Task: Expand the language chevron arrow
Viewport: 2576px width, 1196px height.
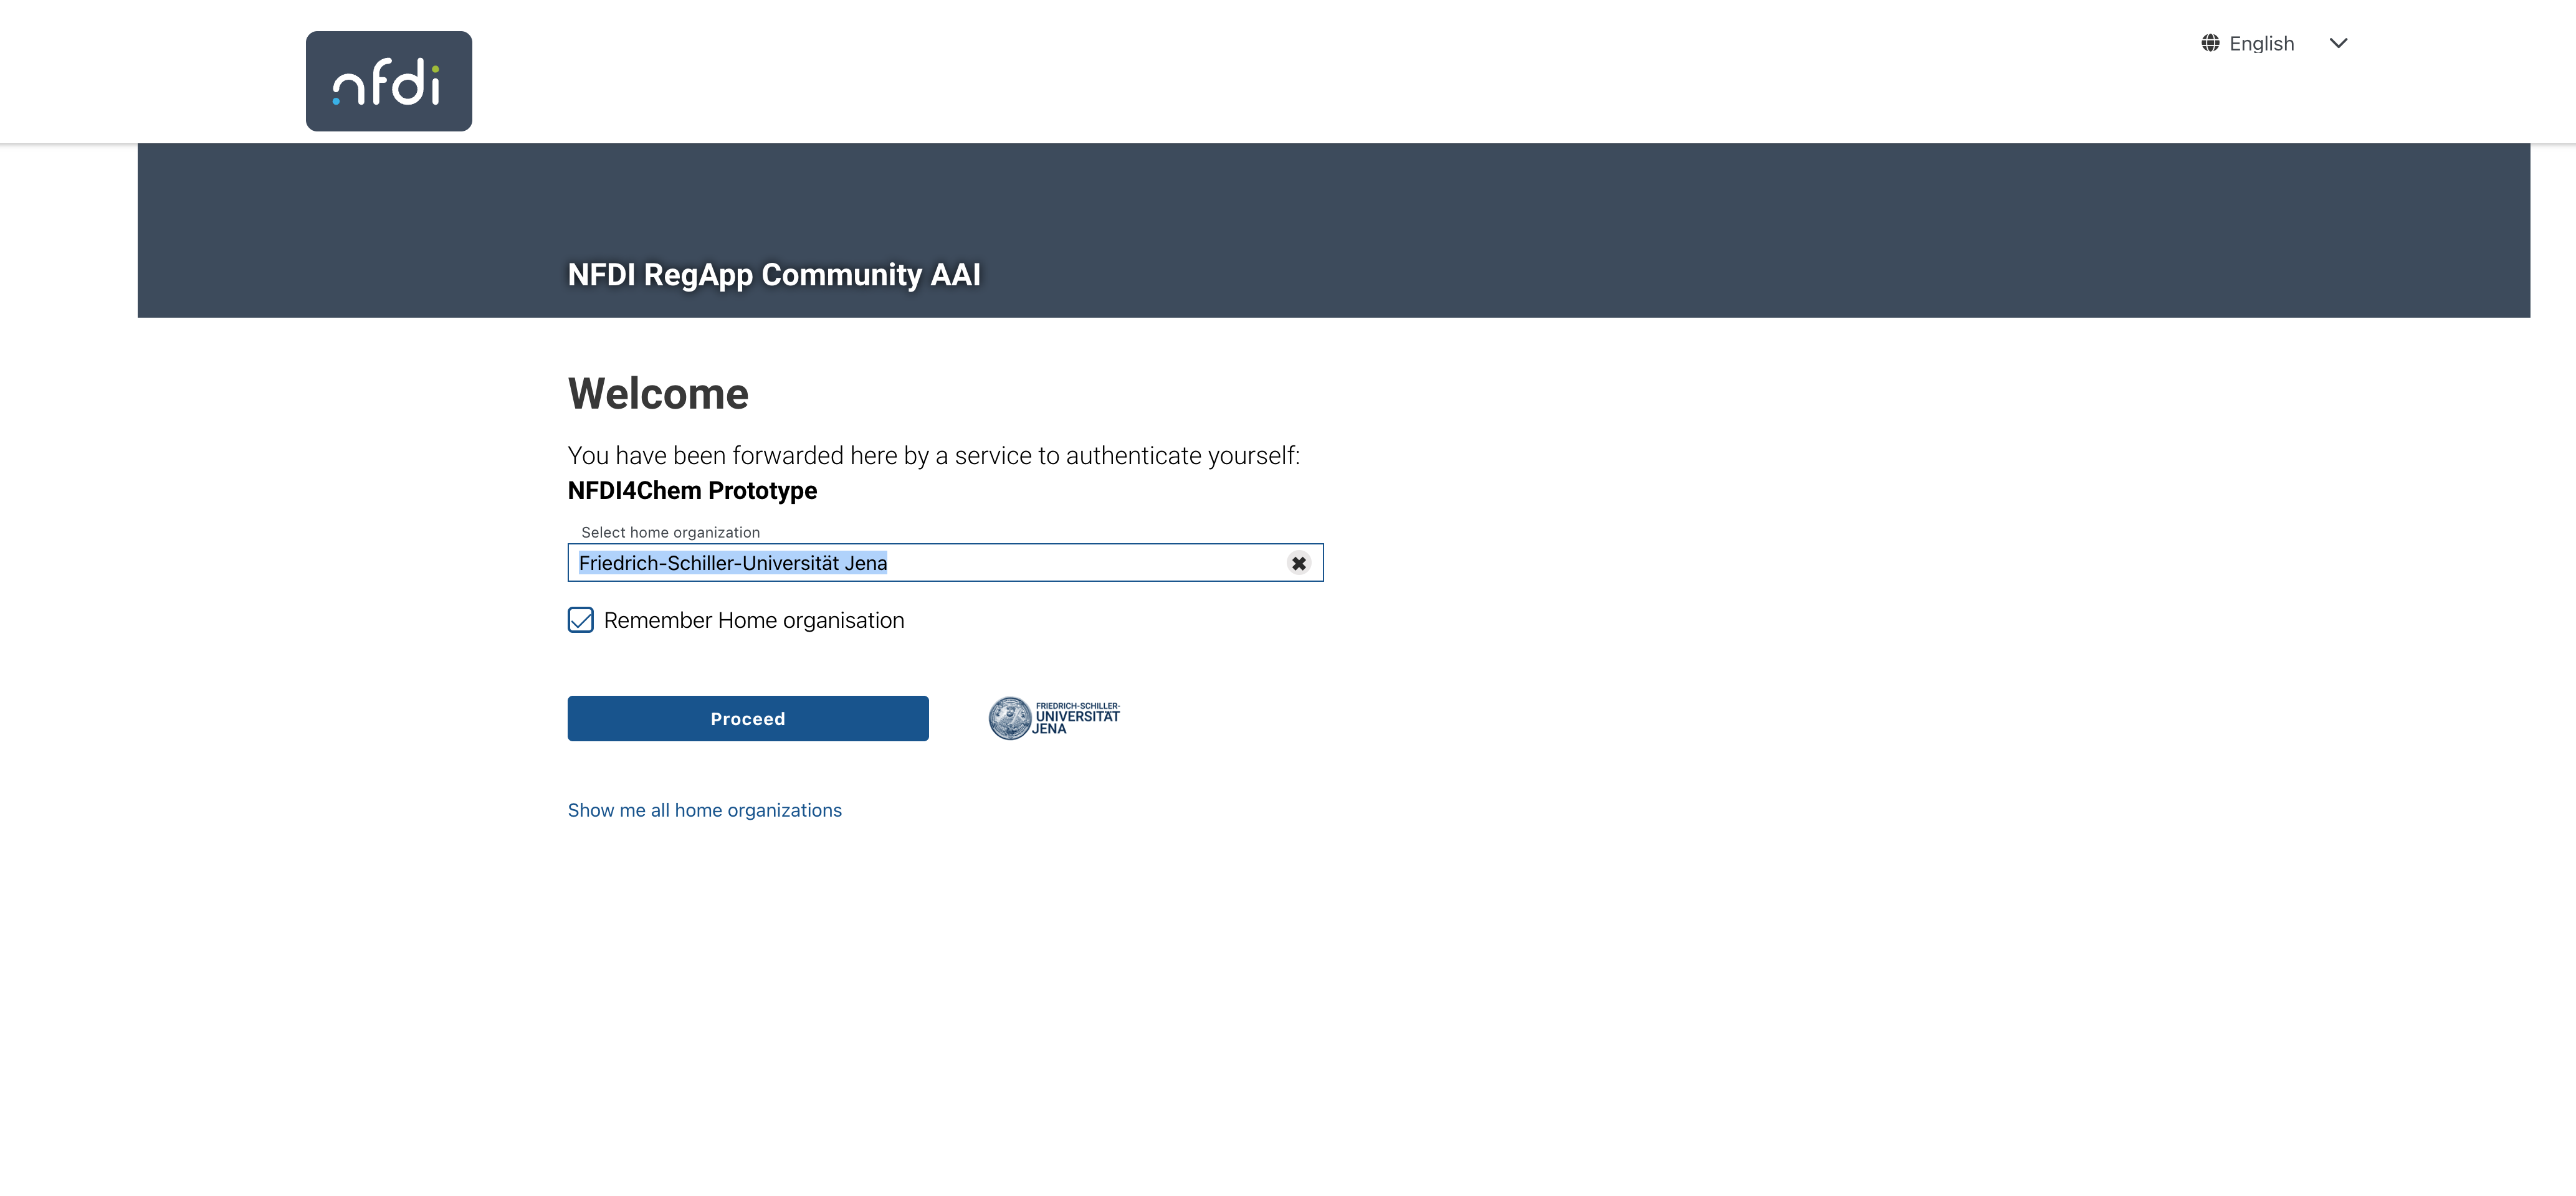Action: (2338, 43)
